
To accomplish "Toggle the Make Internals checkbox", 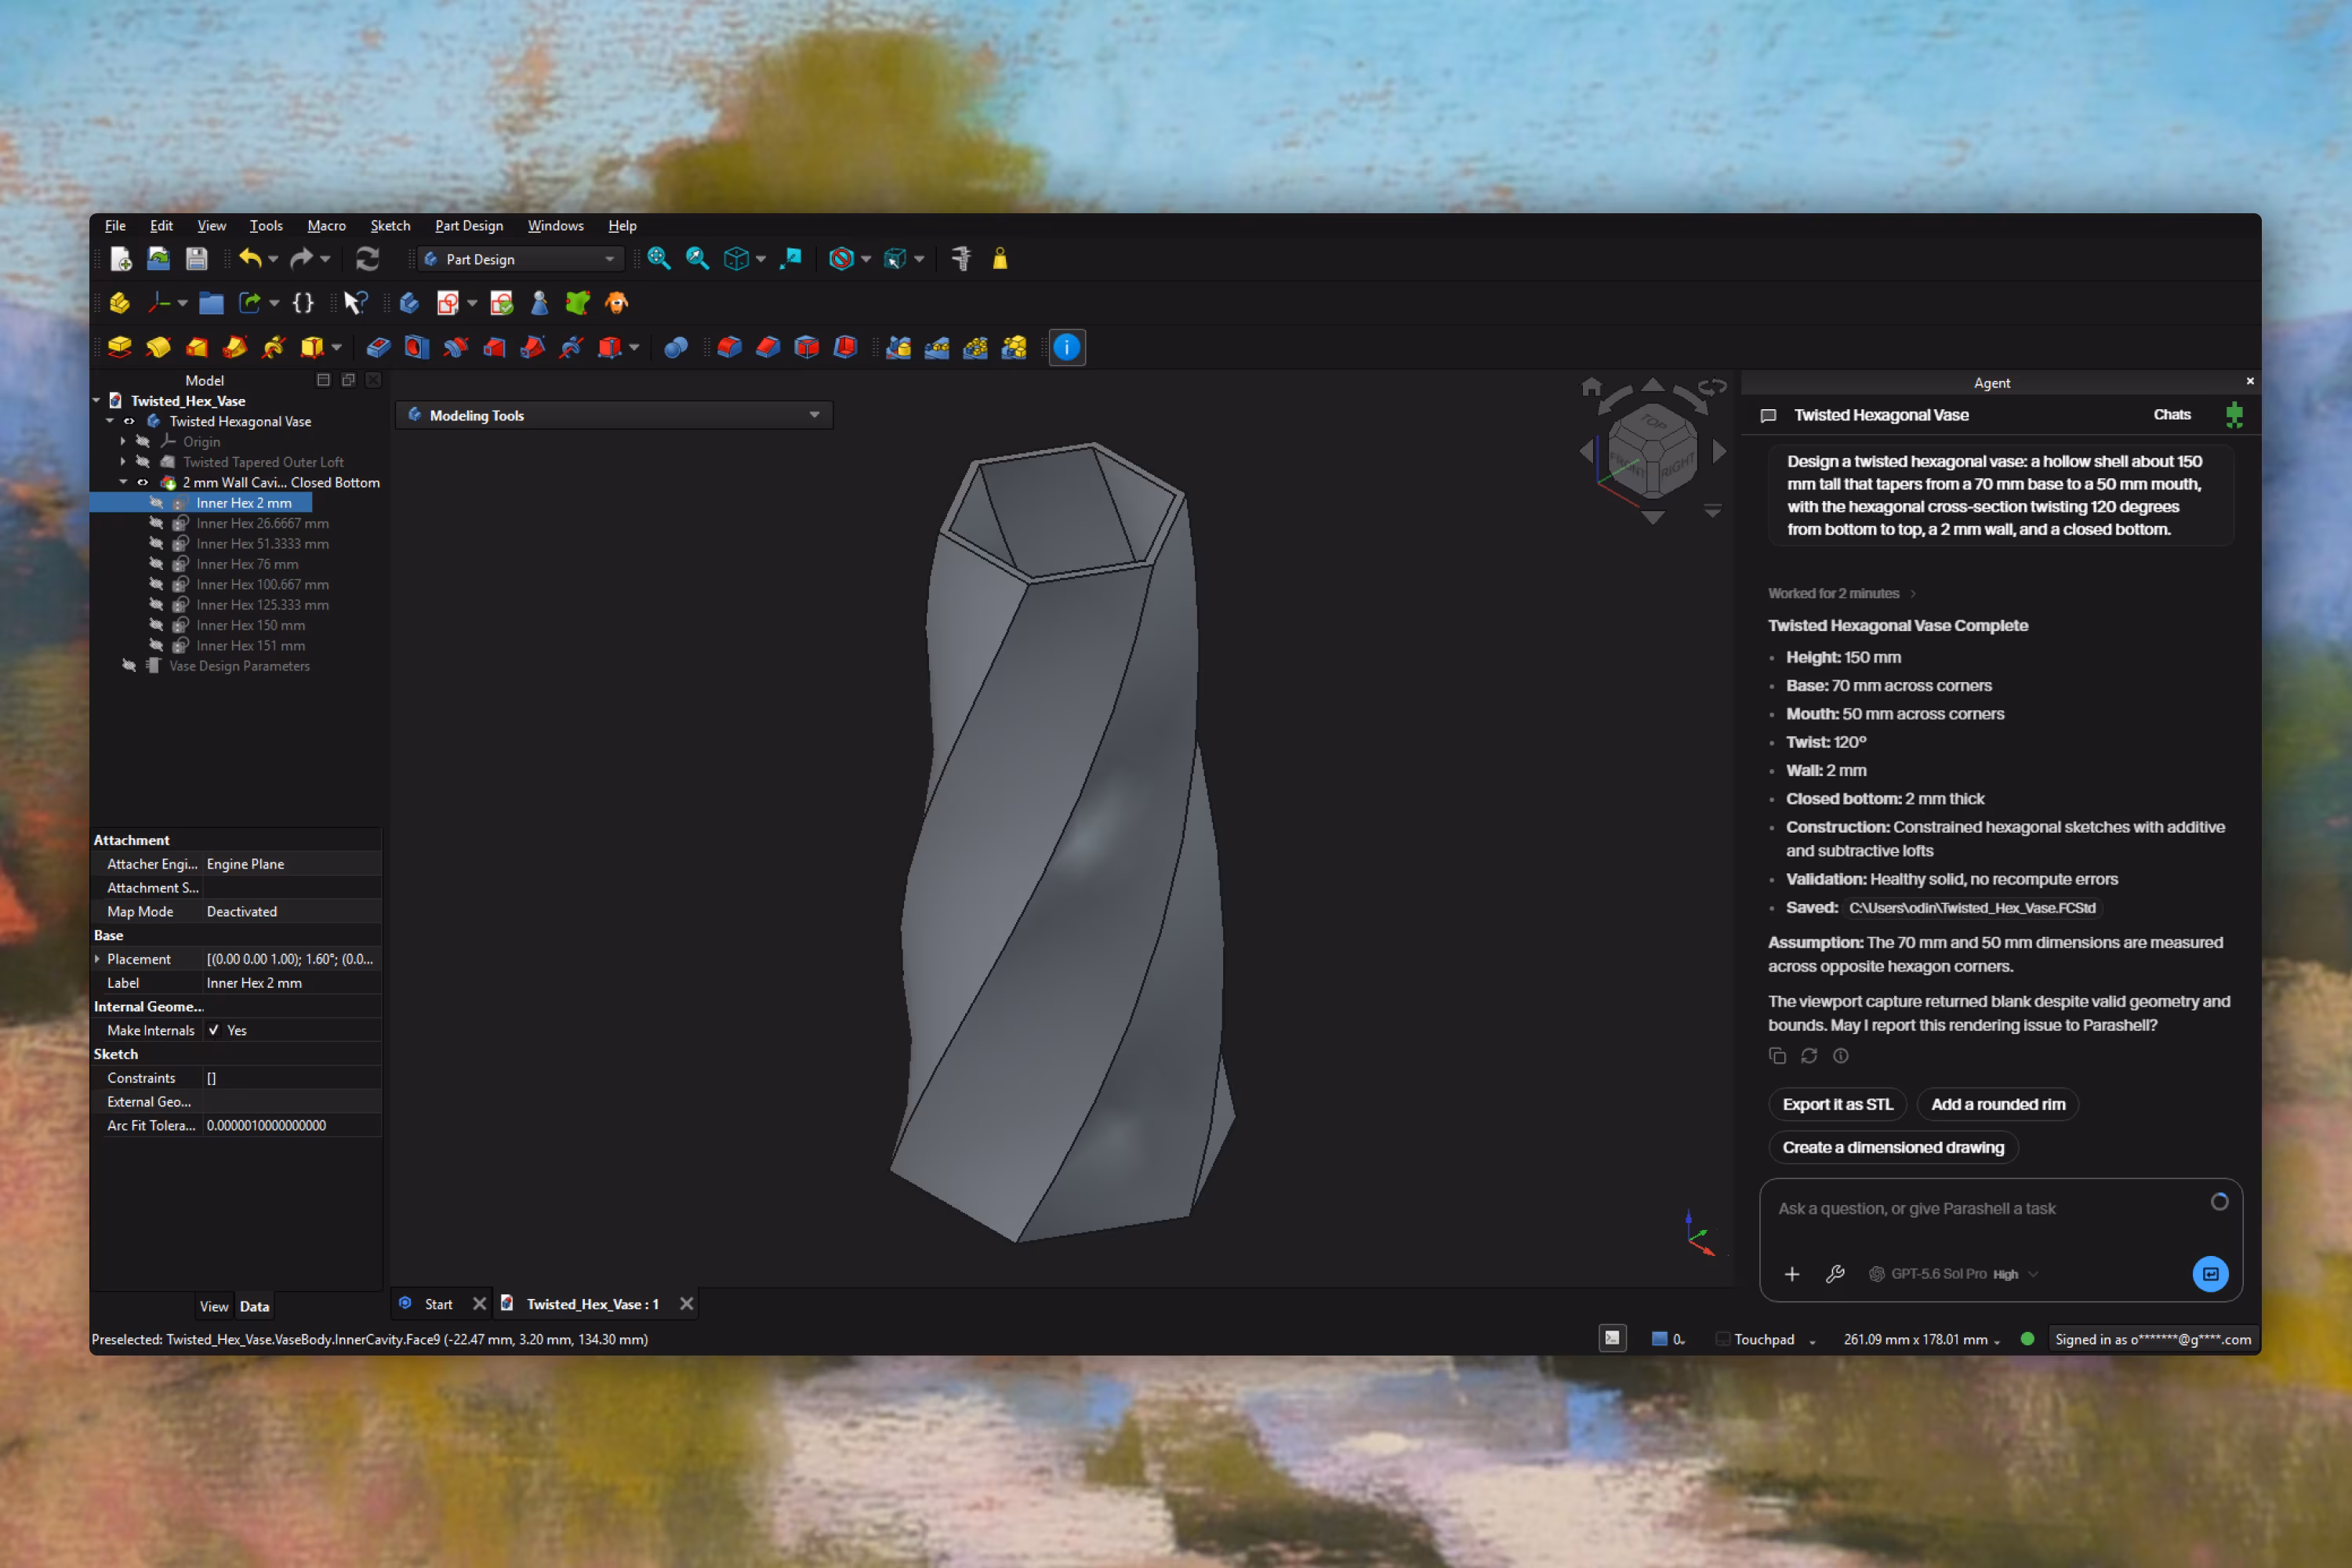I will [x=214, y=1030].
